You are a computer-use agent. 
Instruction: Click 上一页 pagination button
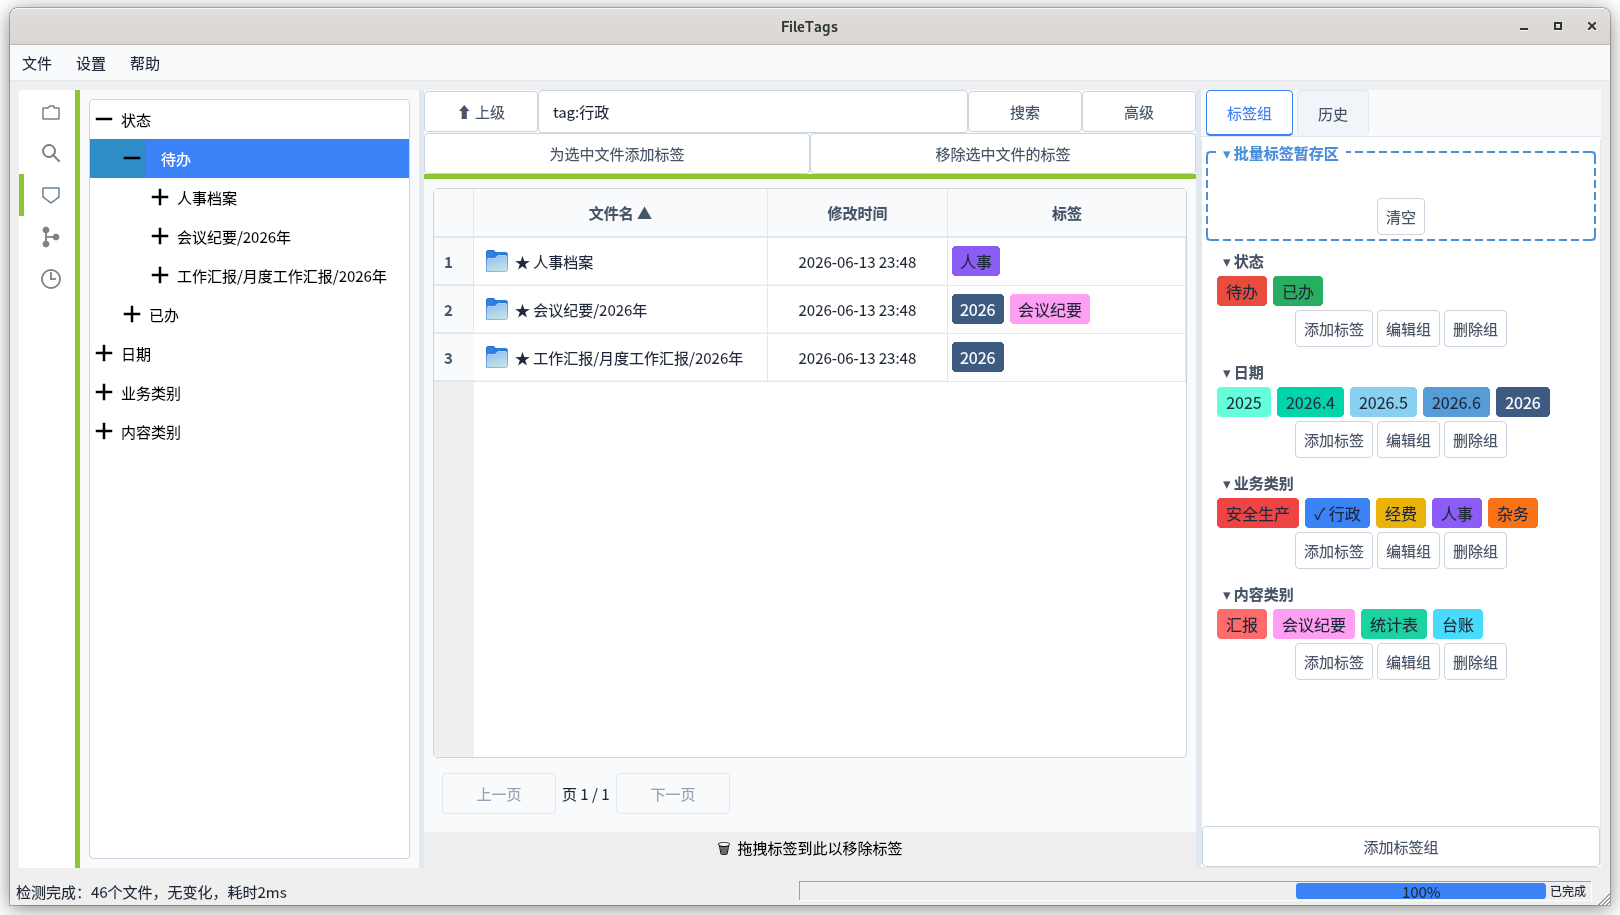[499, 794]
